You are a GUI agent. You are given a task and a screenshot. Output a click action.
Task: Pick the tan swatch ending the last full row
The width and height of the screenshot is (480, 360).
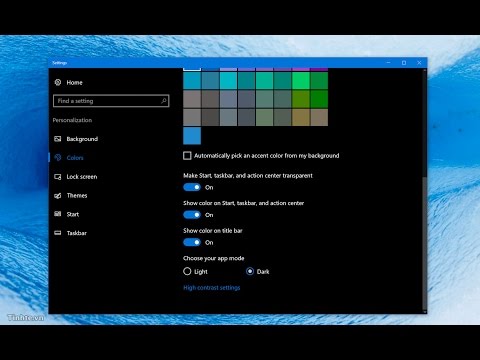(319, 117)
